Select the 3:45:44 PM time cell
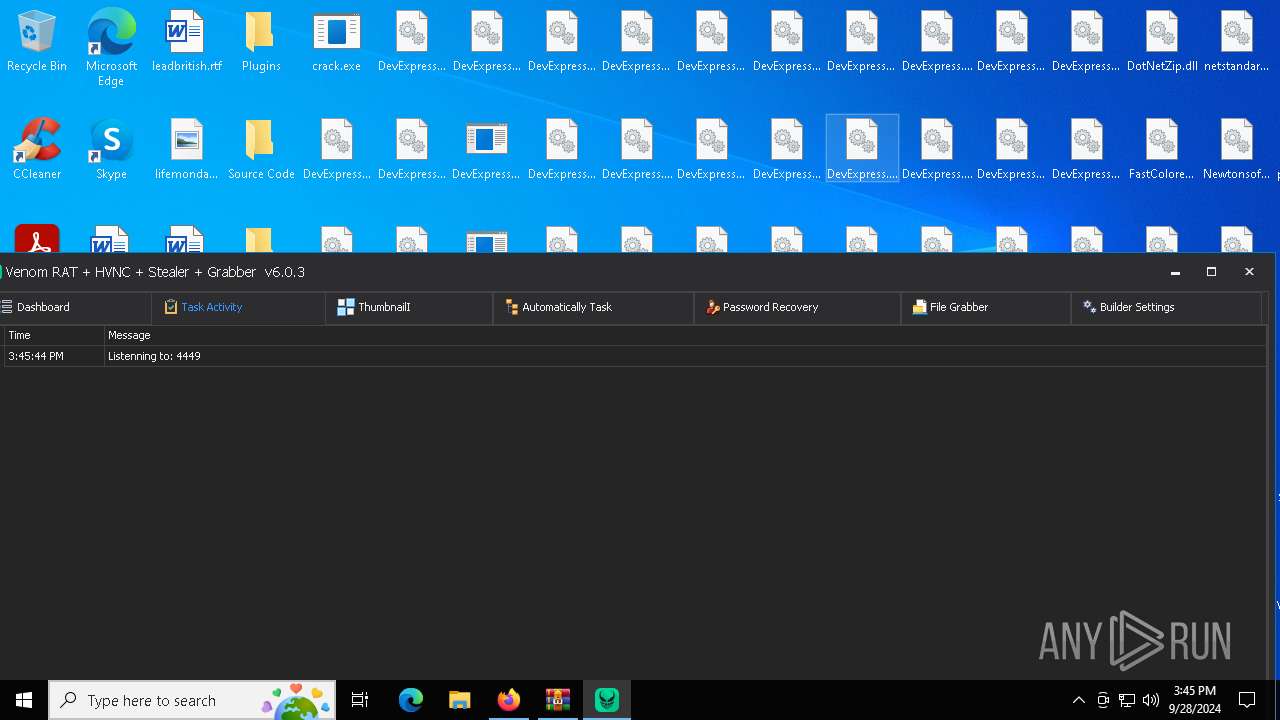The height and width of the screenshot is (720, 1280). (x=54, y=356)
